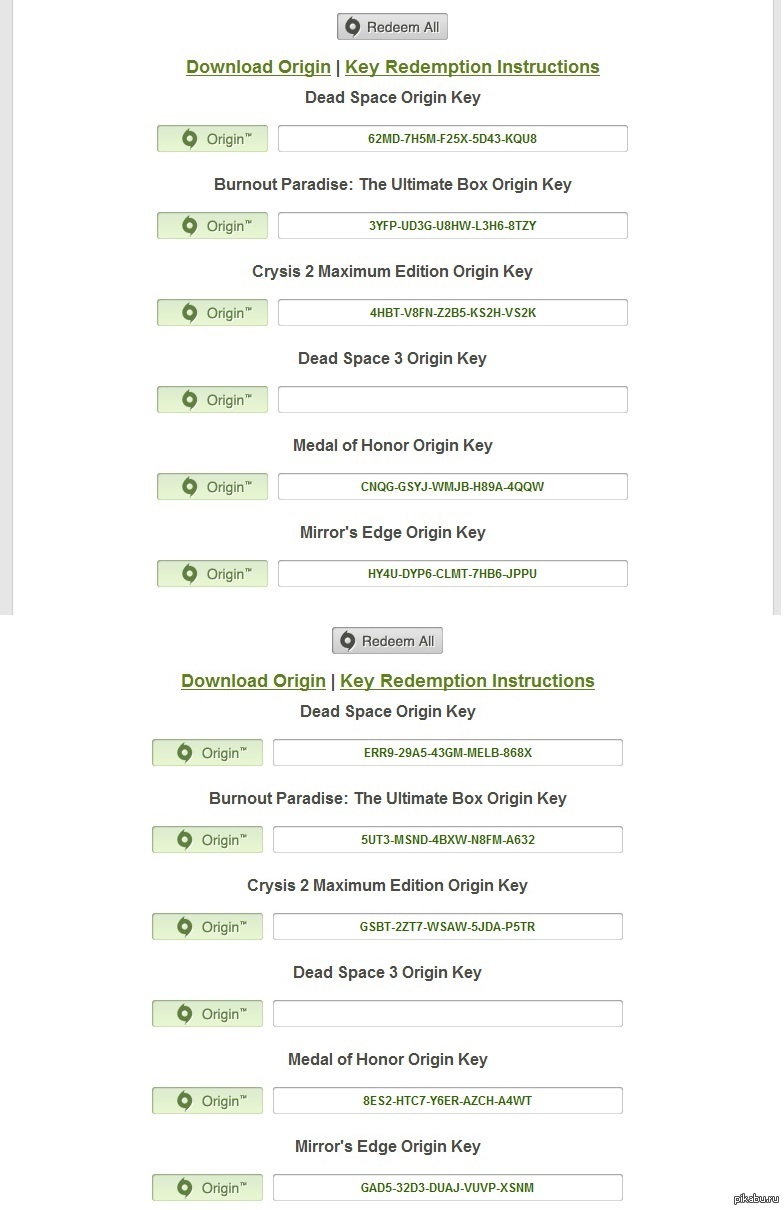Click Origin button beside key HY4U-DYP6-CLMT-7HB6-JPPU
Viewport: 784px width, 1210px height.
point(212,574)
